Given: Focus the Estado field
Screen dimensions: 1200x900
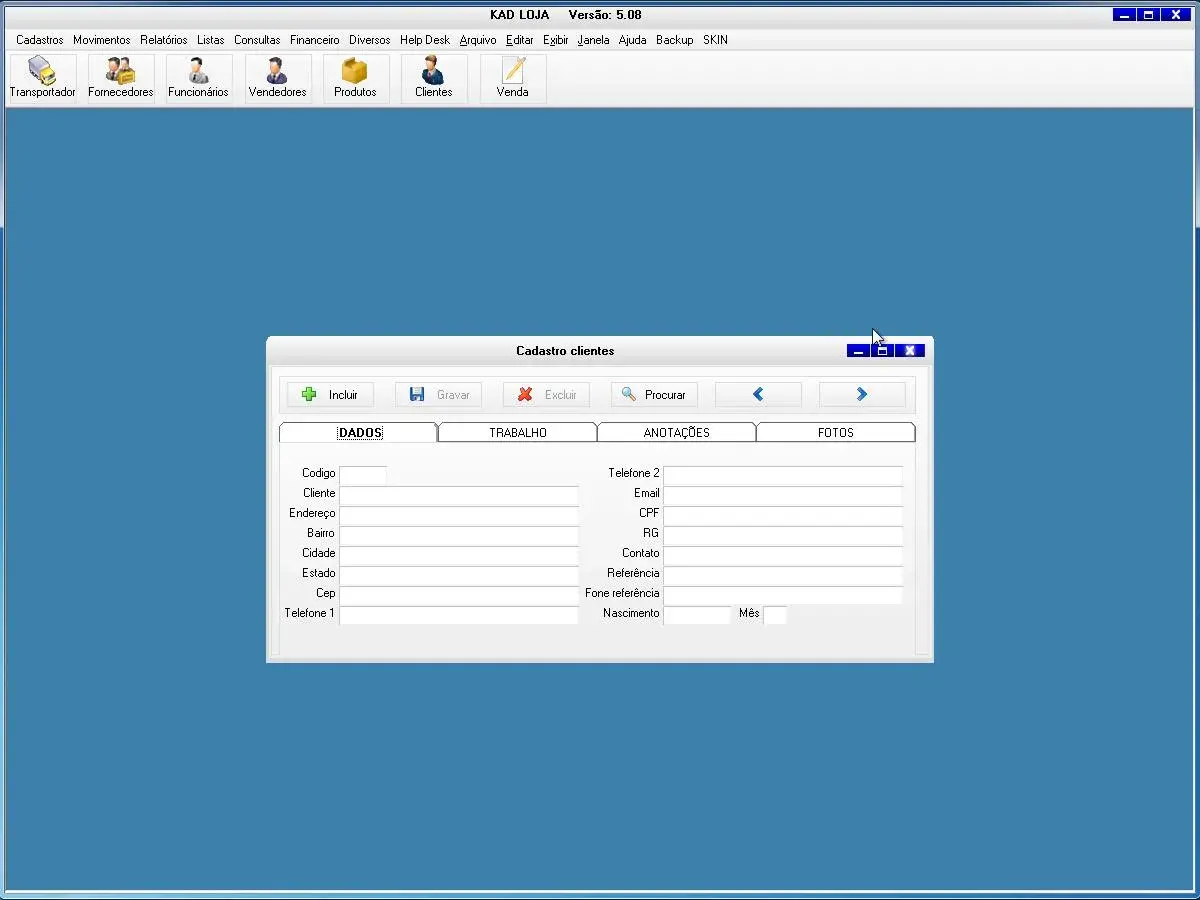Looking at the screenshot, I should (x=459, y=574).
